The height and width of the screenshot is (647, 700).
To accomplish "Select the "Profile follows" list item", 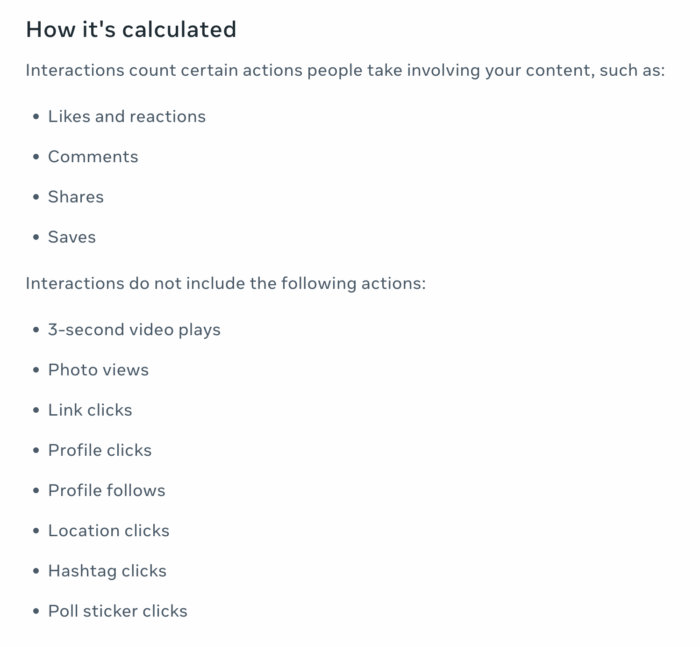I will pyautogui.click(x=106, y=490).
